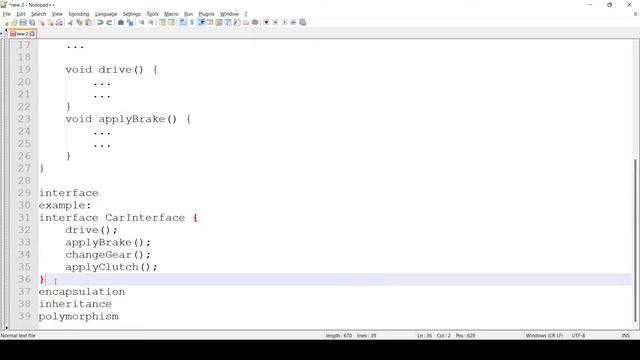Toggle synchronize vertical scrolling icon

tap(162, 22)
